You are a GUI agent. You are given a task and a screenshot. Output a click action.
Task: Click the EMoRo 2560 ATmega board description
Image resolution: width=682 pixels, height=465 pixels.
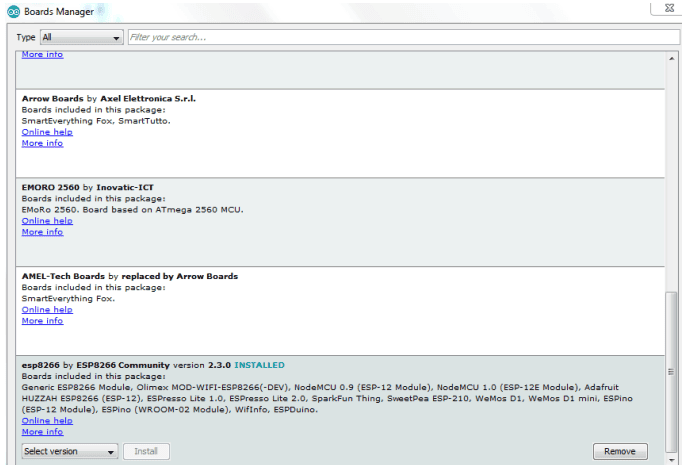coord(133,210)
